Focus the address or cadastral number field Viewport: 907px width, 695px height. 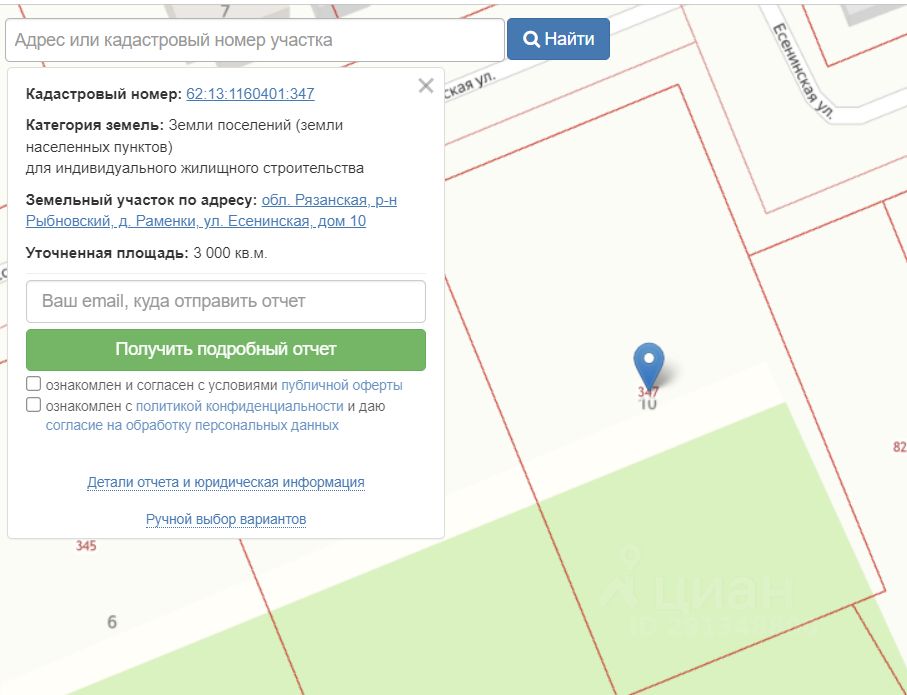(255, 40)
